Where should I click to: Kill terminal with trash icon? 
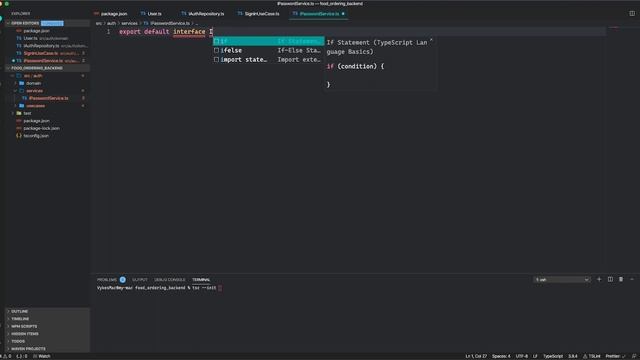pos(621,279)
